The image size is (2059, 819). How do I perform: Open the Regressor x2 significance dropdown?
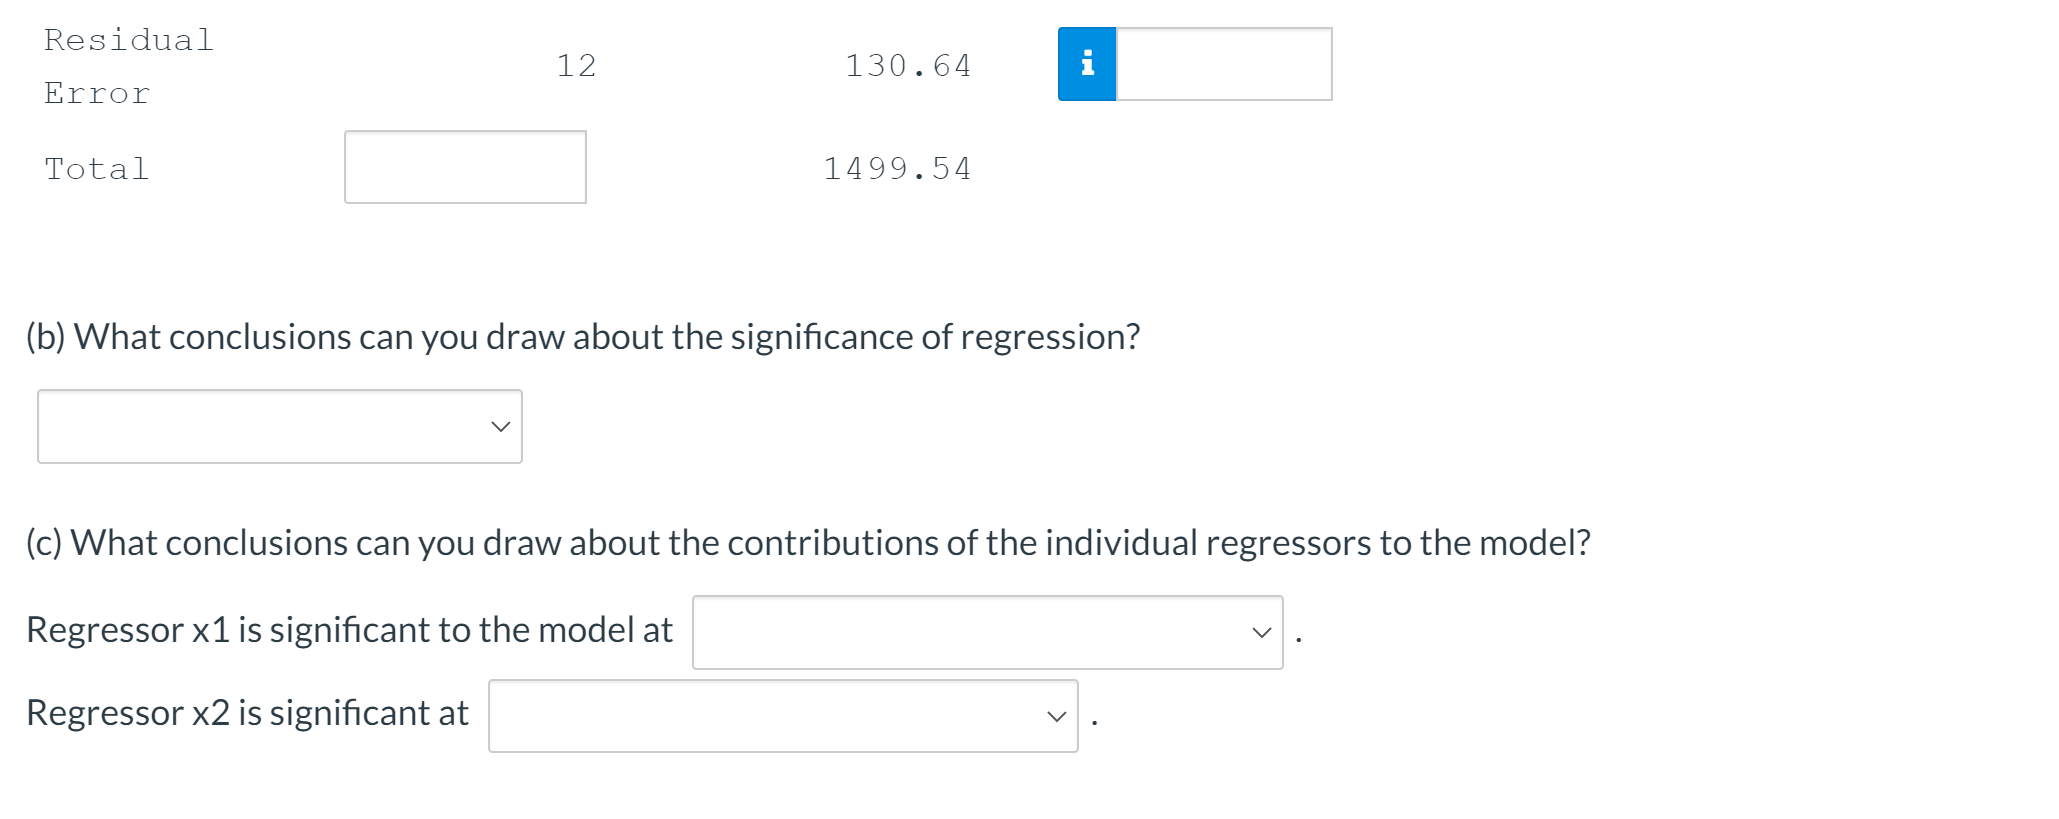(783, 716)
